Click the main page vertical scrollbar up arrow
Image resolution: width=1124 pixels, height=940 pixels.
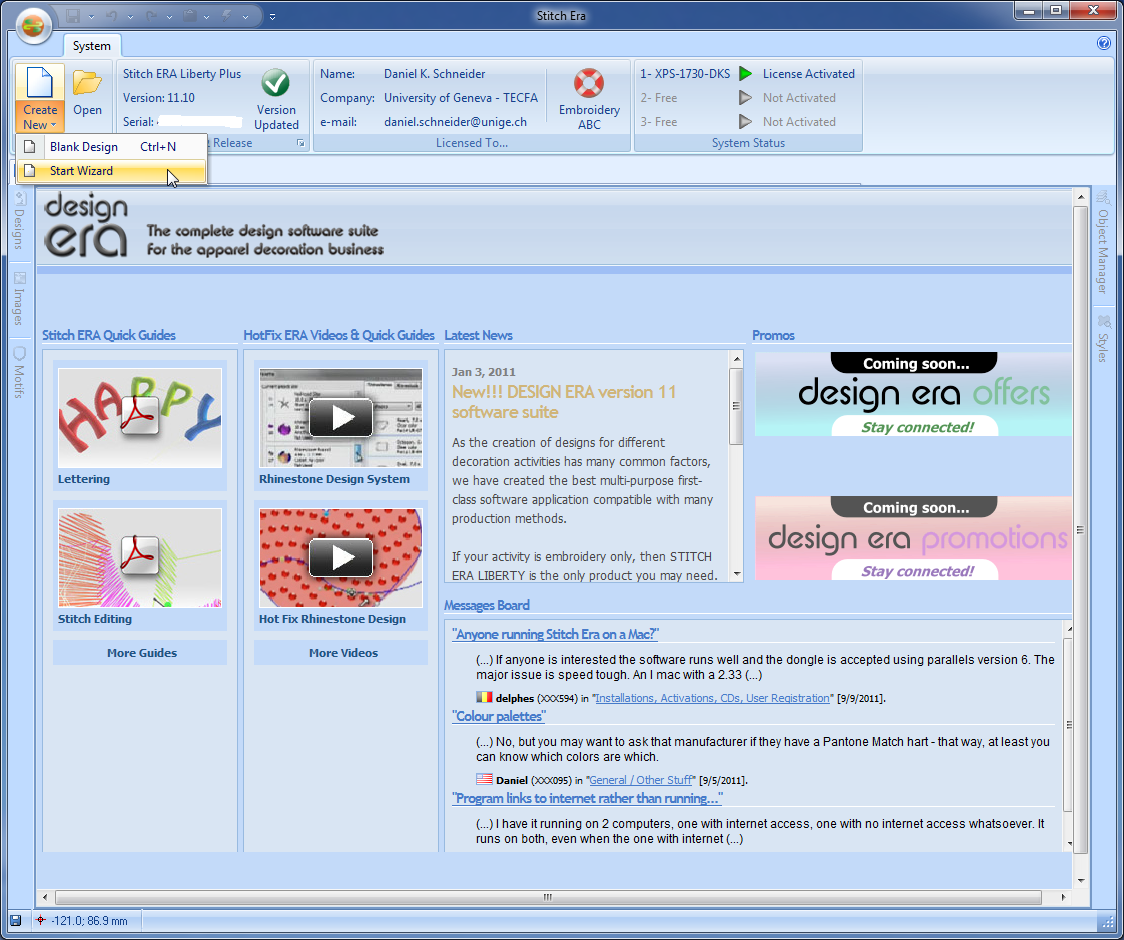click(x=1081, y=196)
